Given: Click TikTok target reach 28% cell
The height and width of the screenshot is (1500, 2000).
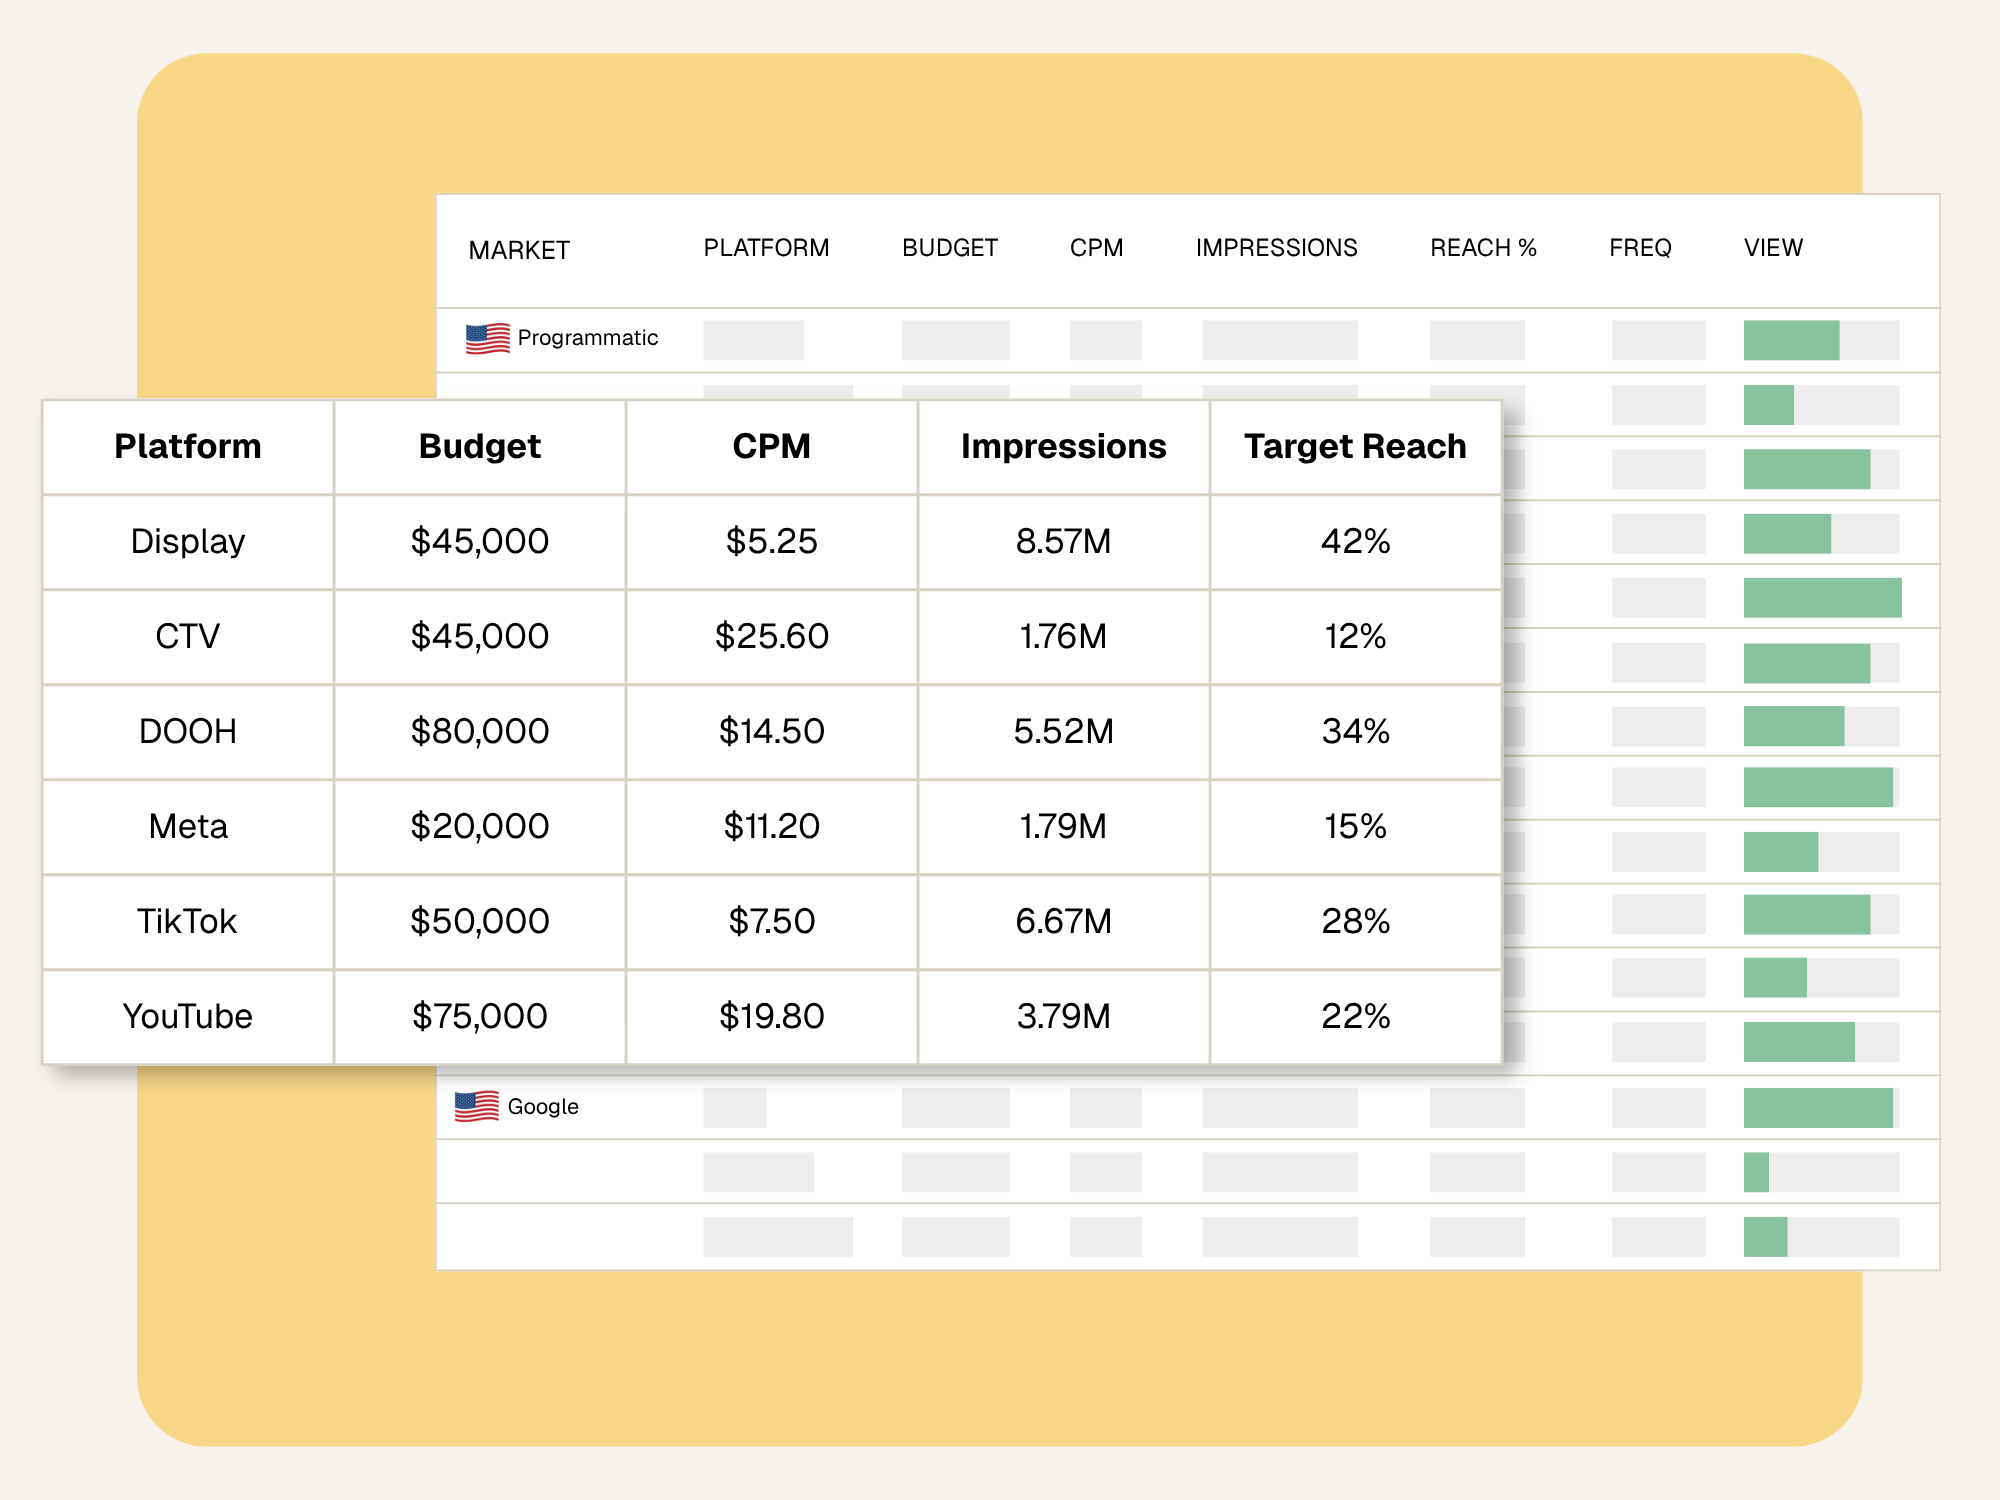Looking at the screenshot, I should [x=1355, y=921].
